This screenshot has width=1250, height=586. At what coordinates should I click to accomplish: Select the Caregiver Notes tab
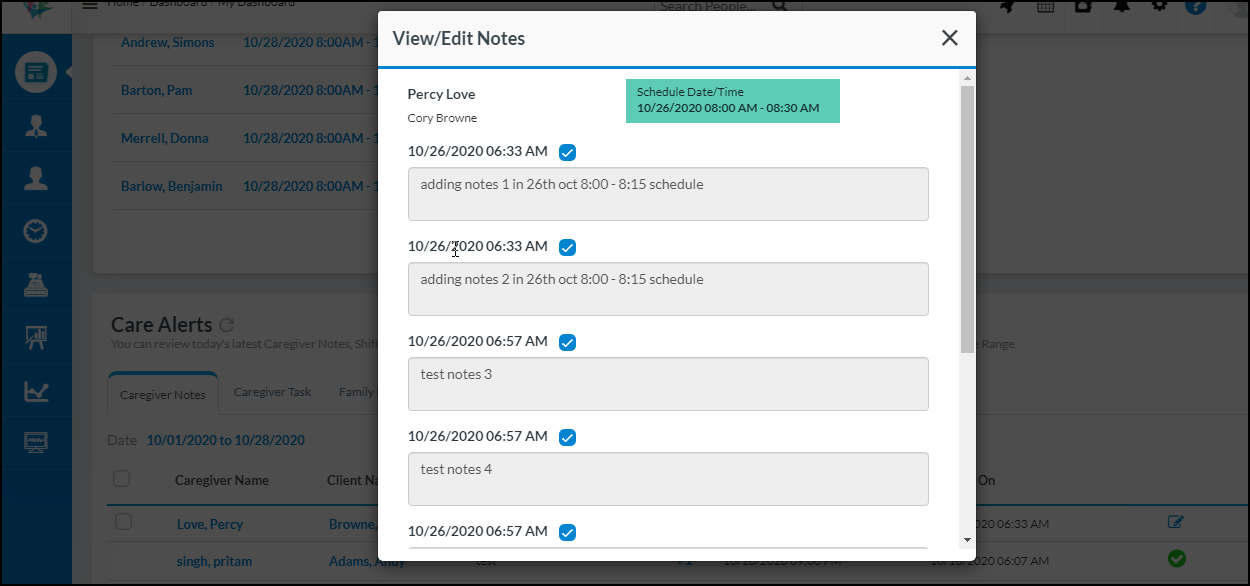pyautogui.click(x=162, y=394)
